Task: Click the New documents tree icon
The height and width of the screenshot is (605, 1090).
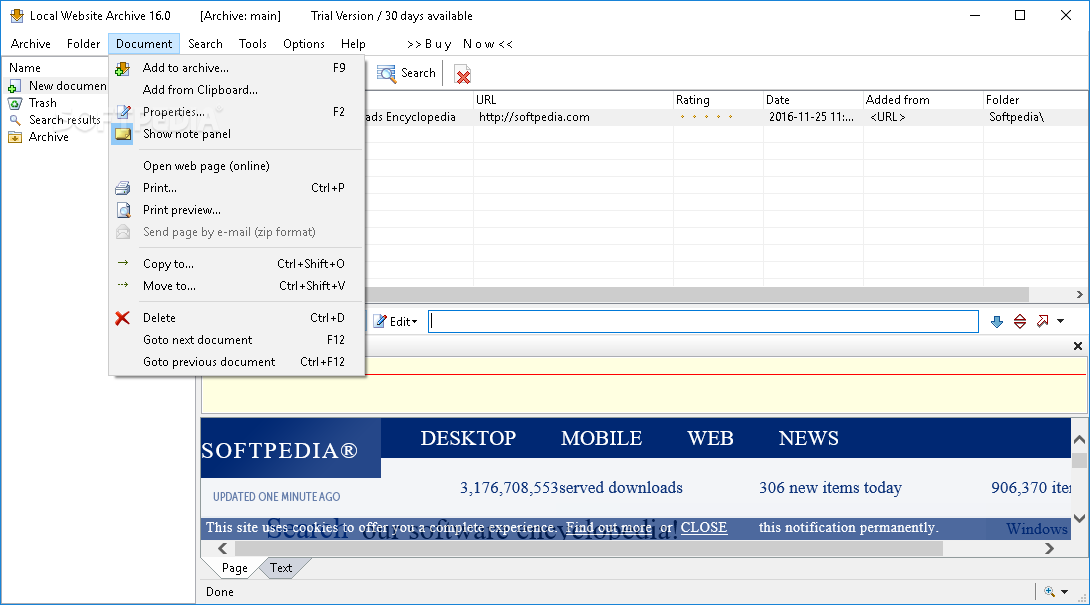Action: (x=14, y=86)
